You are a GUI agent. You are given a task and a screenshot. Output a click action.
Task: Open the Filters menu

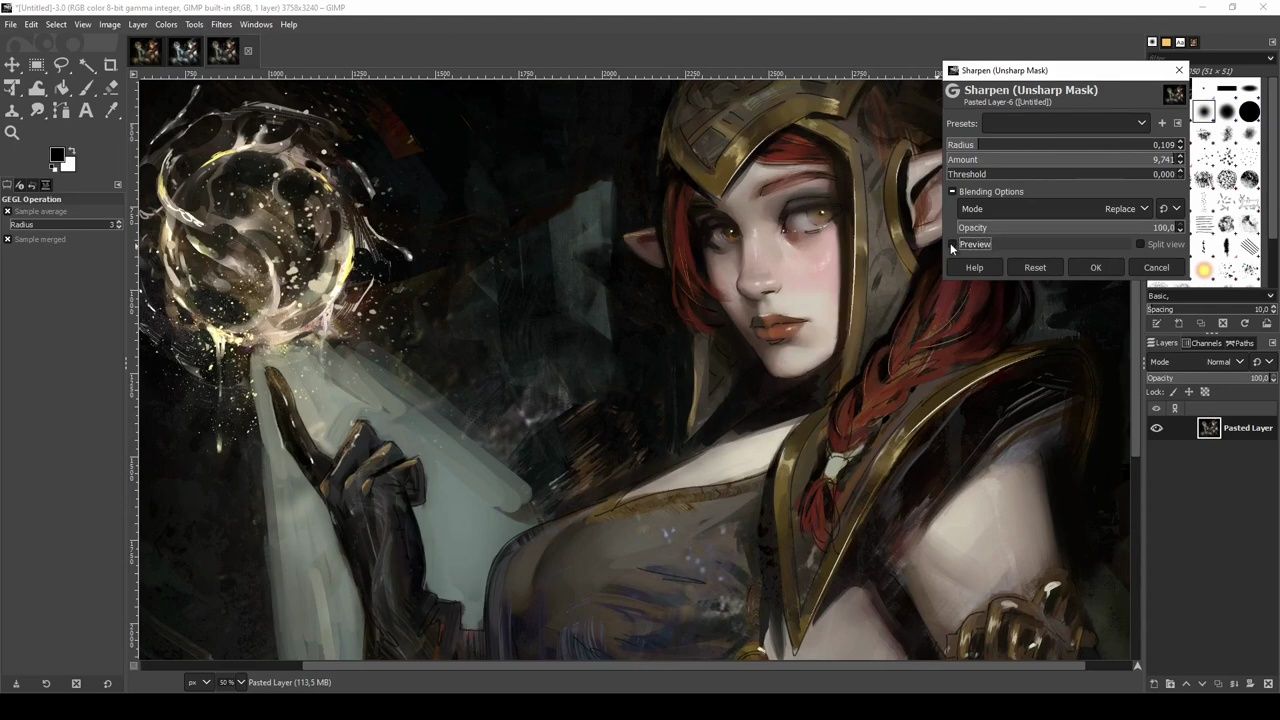click(221, 24)
